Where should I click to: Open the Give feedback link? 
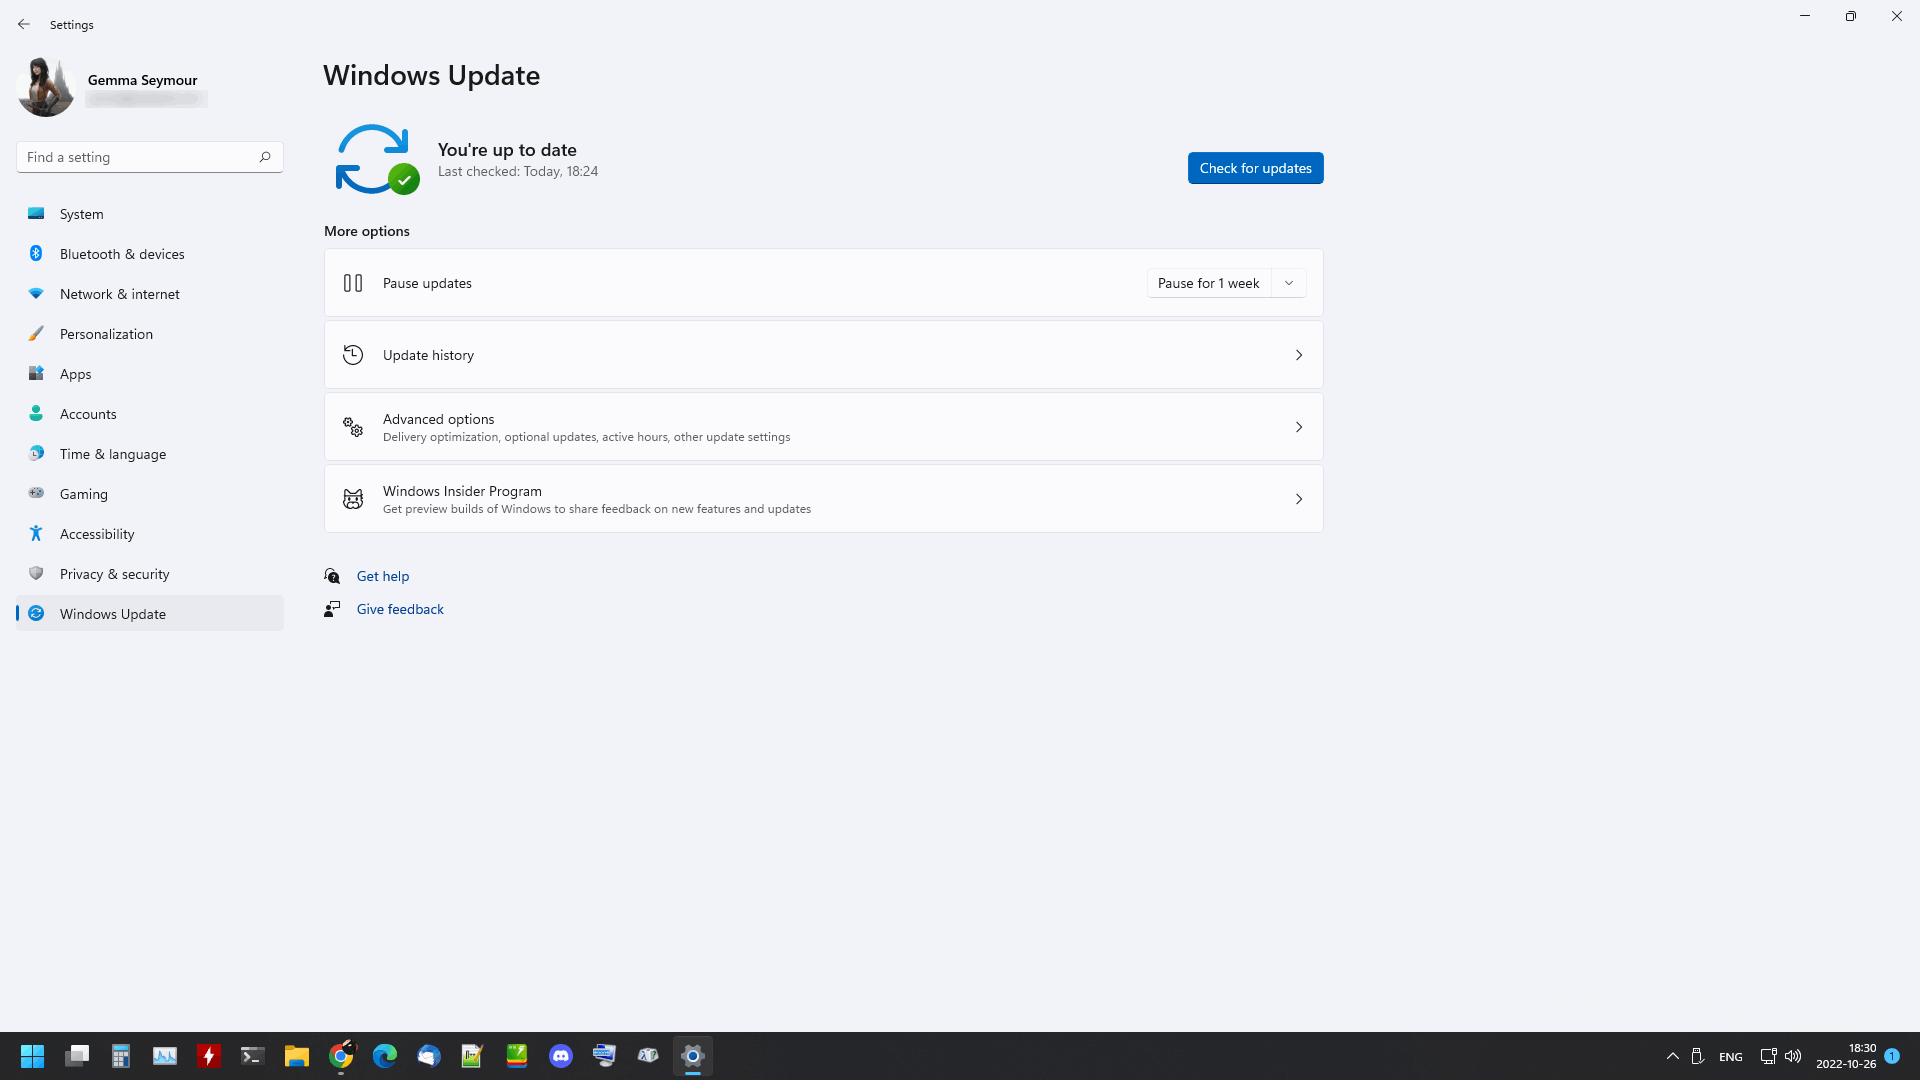click(x=400, y=609)
